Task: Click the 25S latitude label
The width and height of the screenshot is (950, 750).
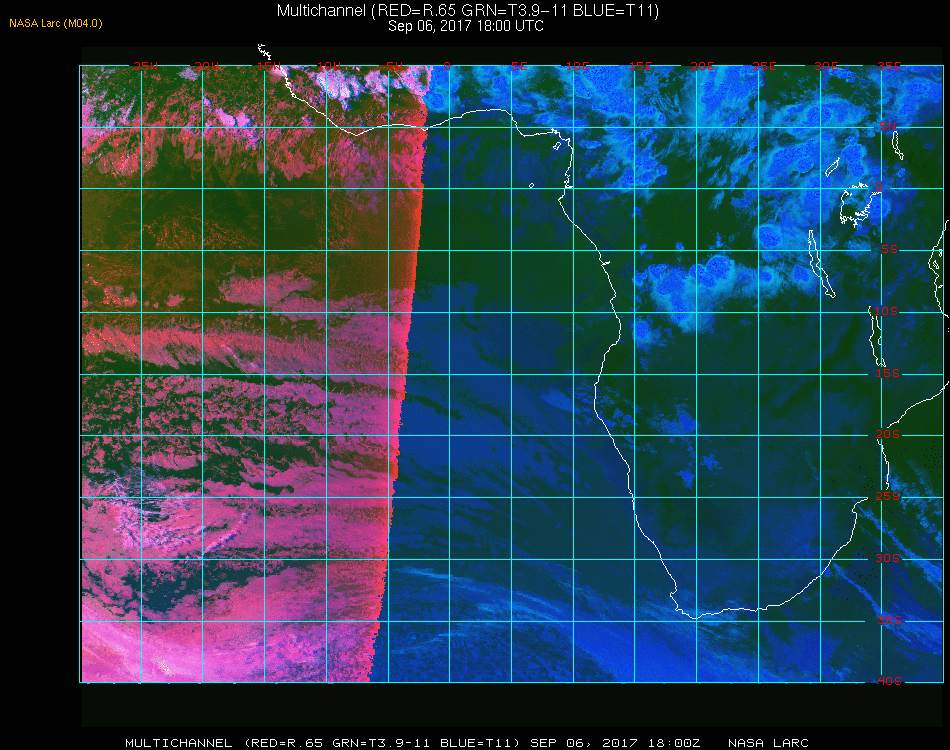Action: click(x=888, y=496)
